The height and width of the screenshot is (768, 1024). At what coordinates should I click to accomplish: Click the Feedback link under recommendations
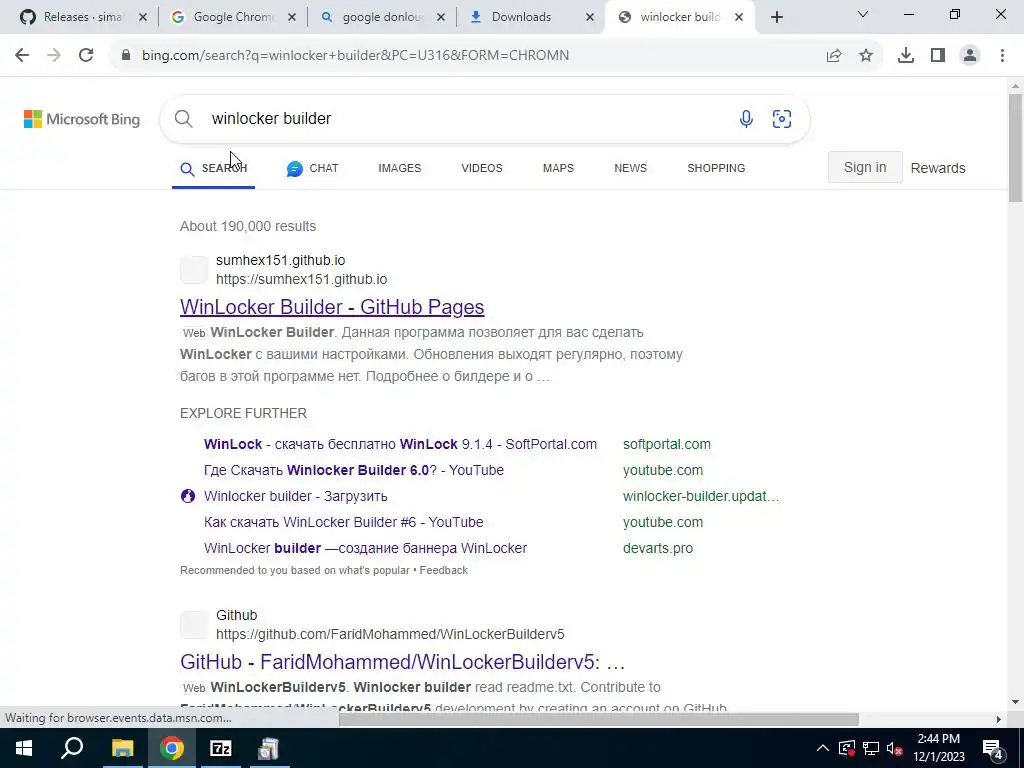click(x=443, y=570)
